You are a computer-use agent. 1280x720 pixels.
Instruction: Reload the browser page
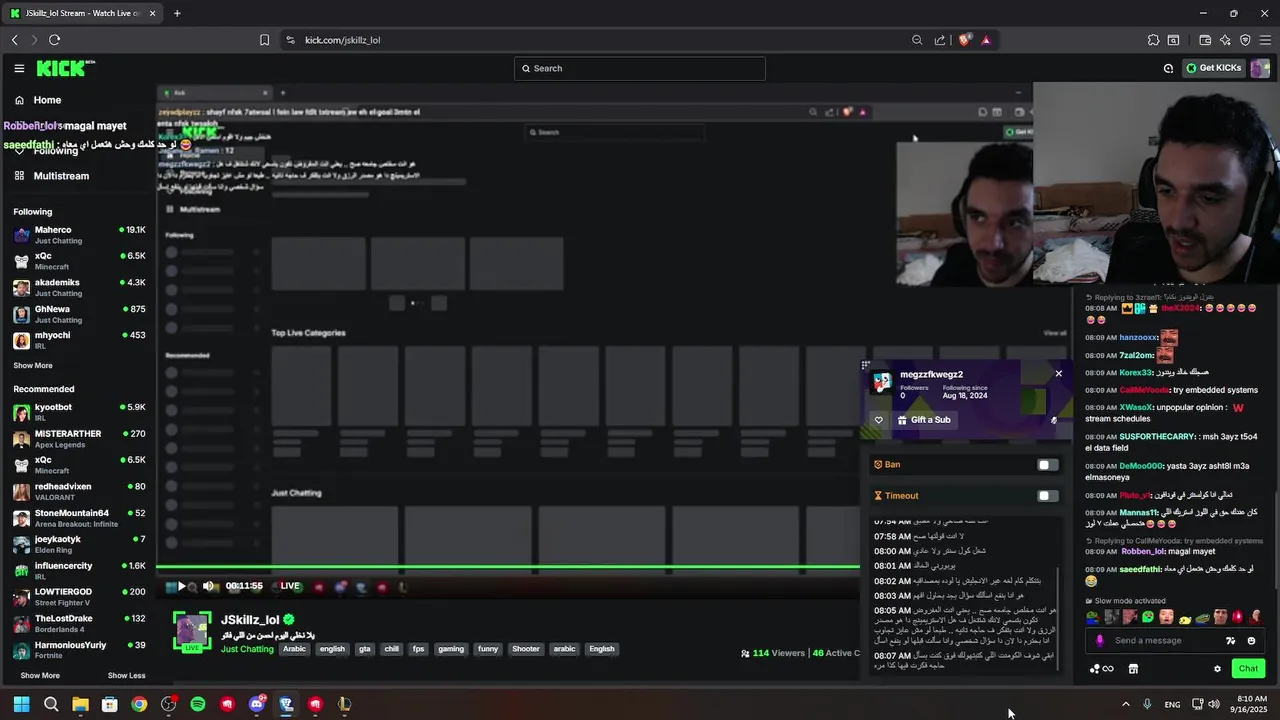54,40
